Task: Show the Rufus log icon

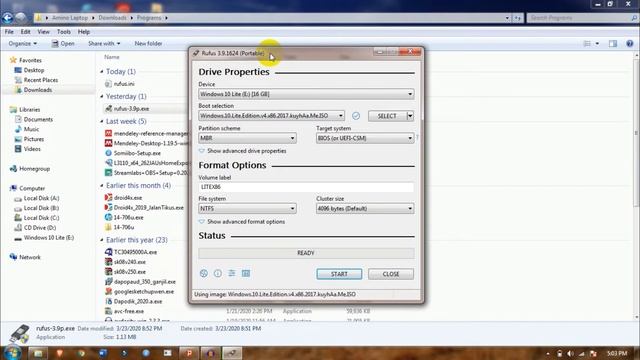Action: click(246, 273)
